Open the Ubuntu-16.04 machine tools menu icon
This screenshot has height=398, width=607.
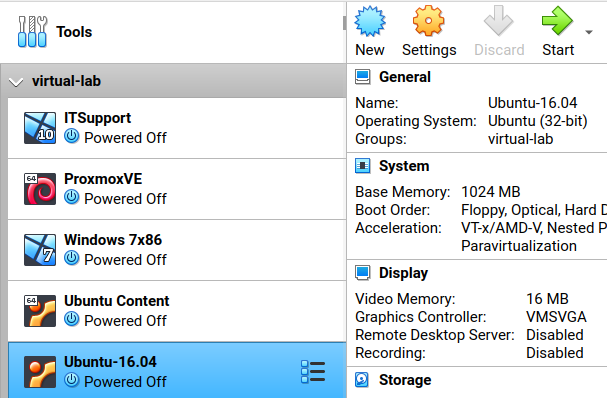tap(313, 372)
